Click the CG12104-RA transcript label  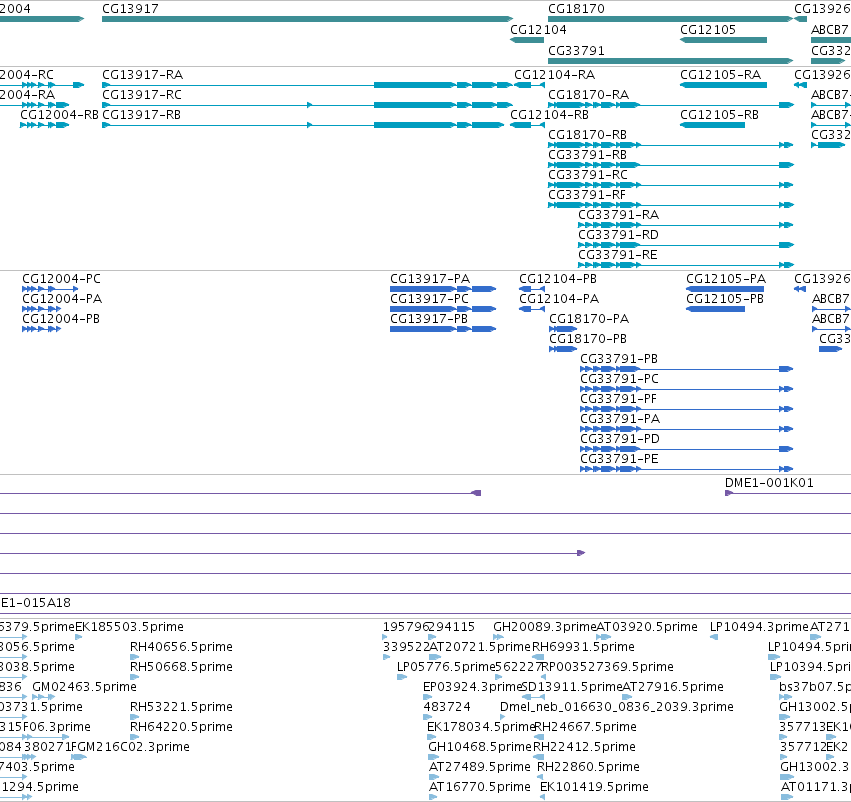click(555, 74)
